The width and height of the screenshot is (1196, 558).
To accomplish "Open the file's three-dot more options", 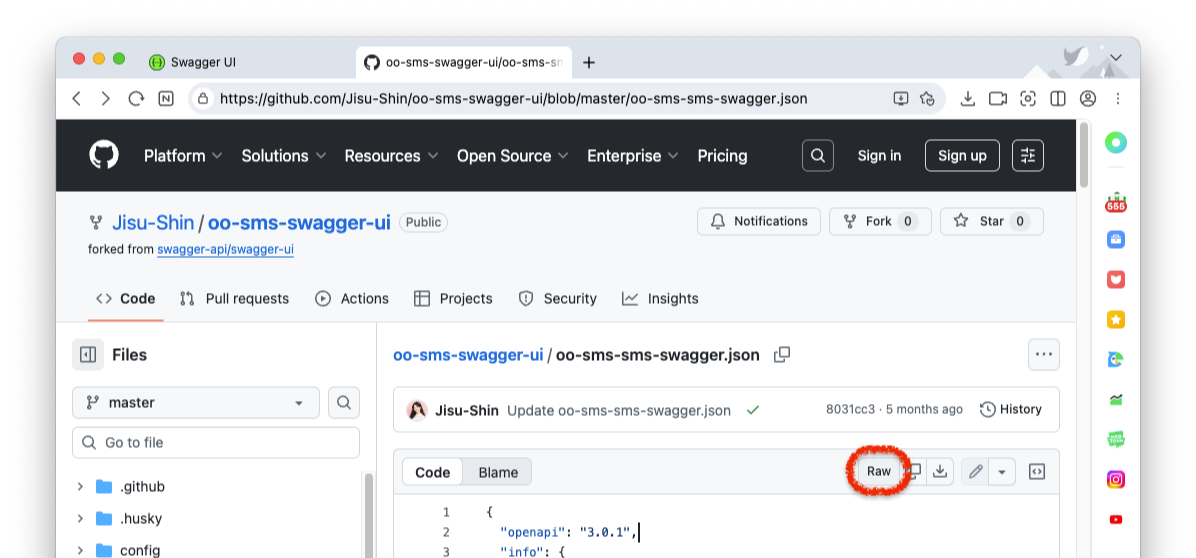I will click(x=1043, y=354).
